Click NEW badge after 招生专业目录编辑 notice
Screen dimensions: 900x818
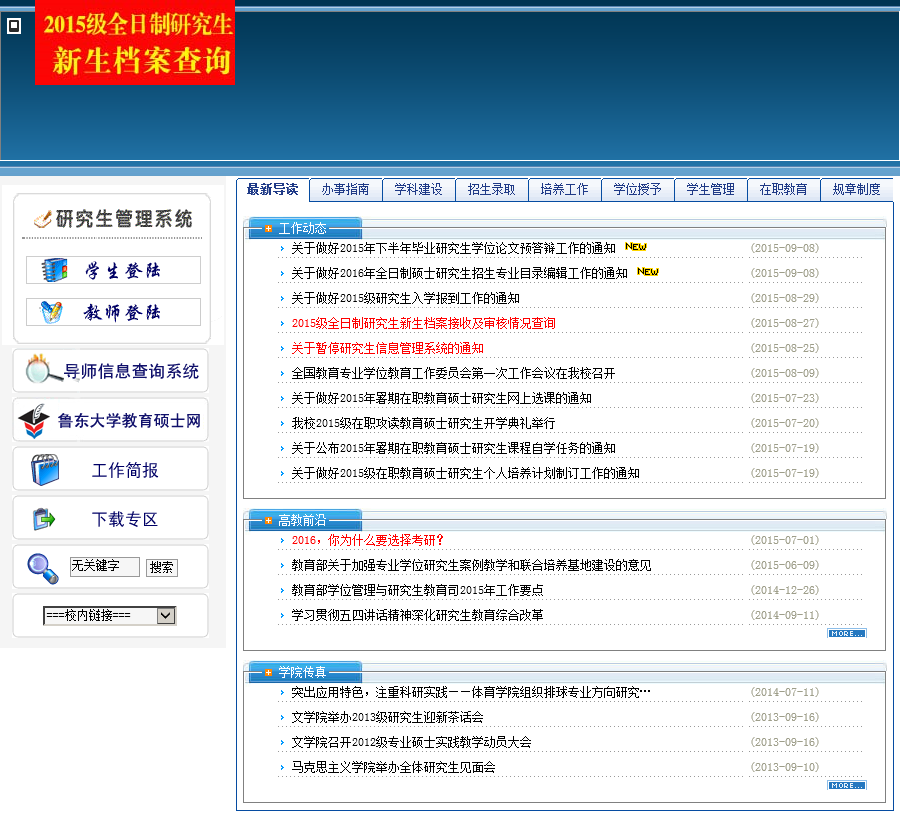click(647, 272)
